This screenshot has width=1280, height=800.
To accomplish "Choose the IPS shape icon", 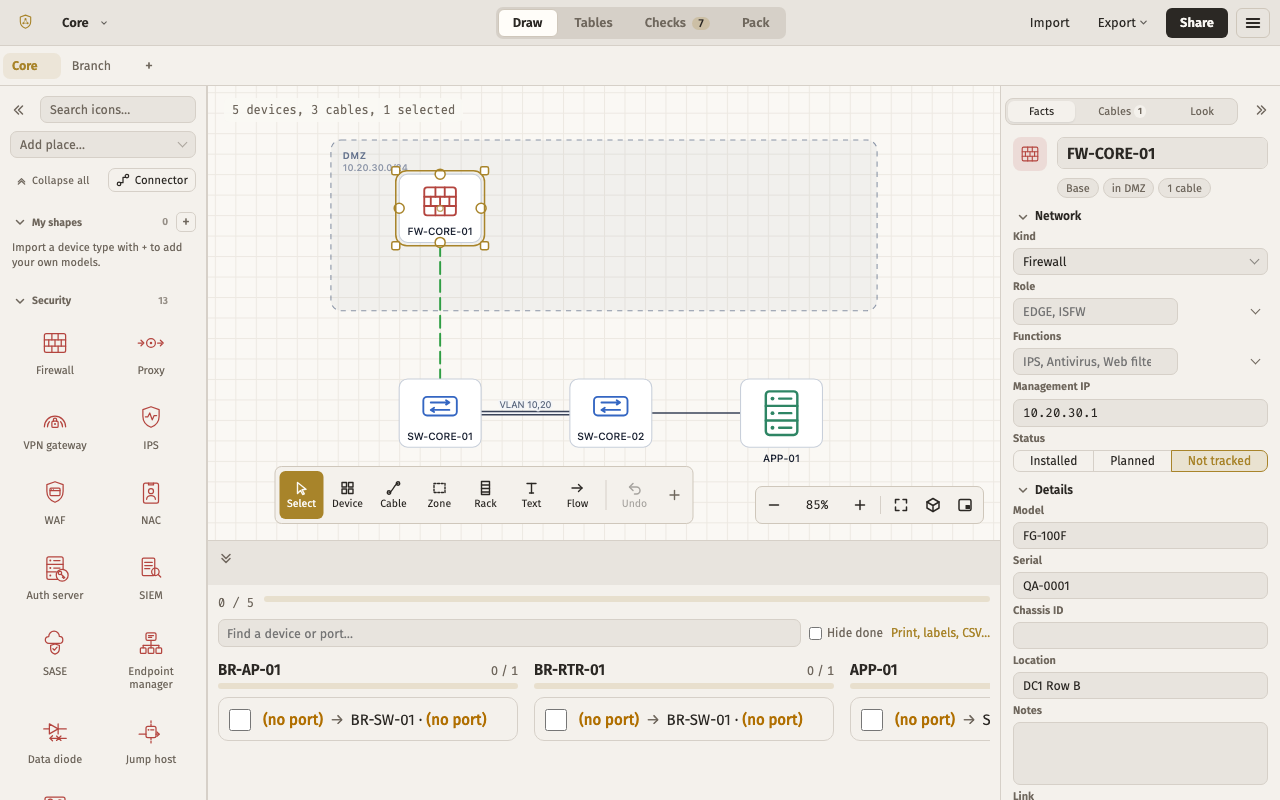I will pos(151,428).
